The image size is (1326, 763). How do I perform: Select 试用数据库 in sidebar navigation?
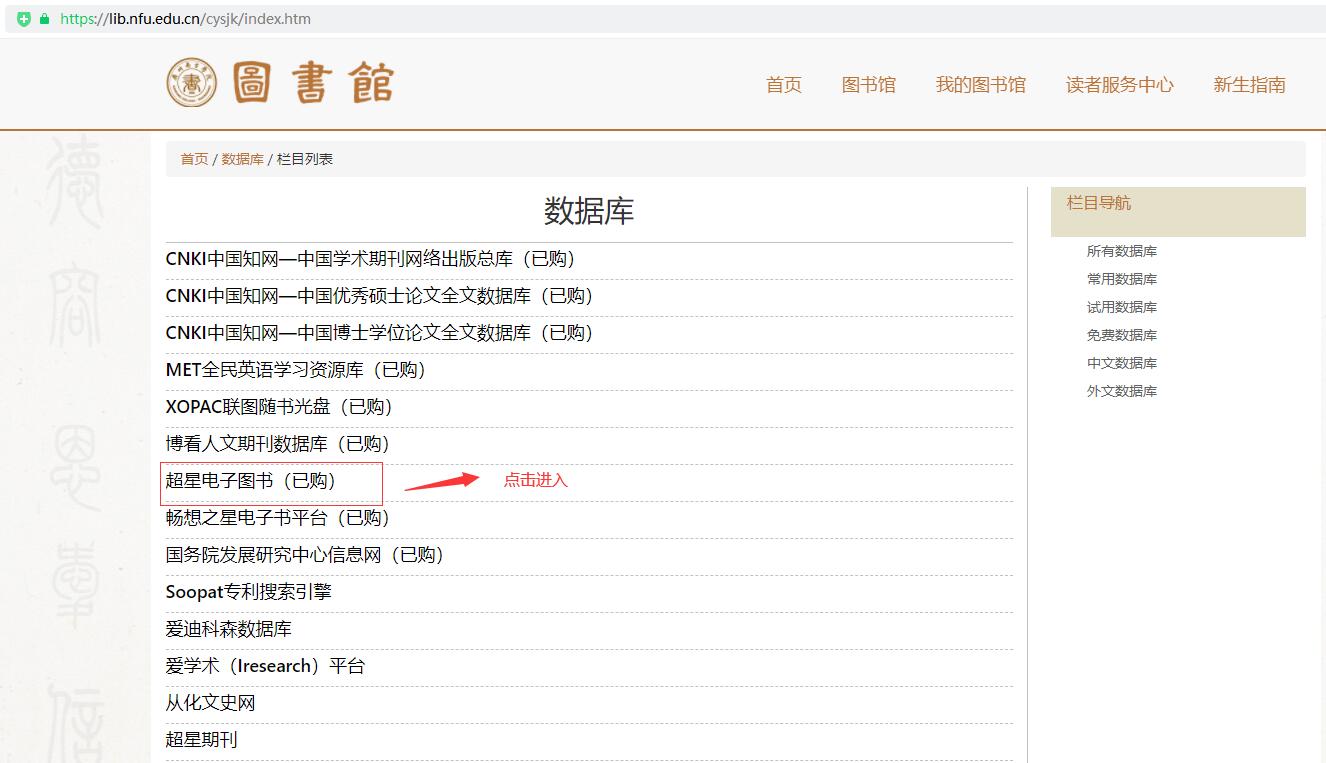coord(1122,307)
